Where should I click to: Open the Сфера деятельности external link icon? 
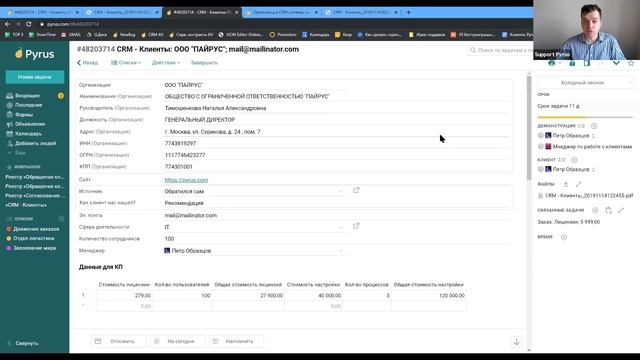[x=356, y=226]
